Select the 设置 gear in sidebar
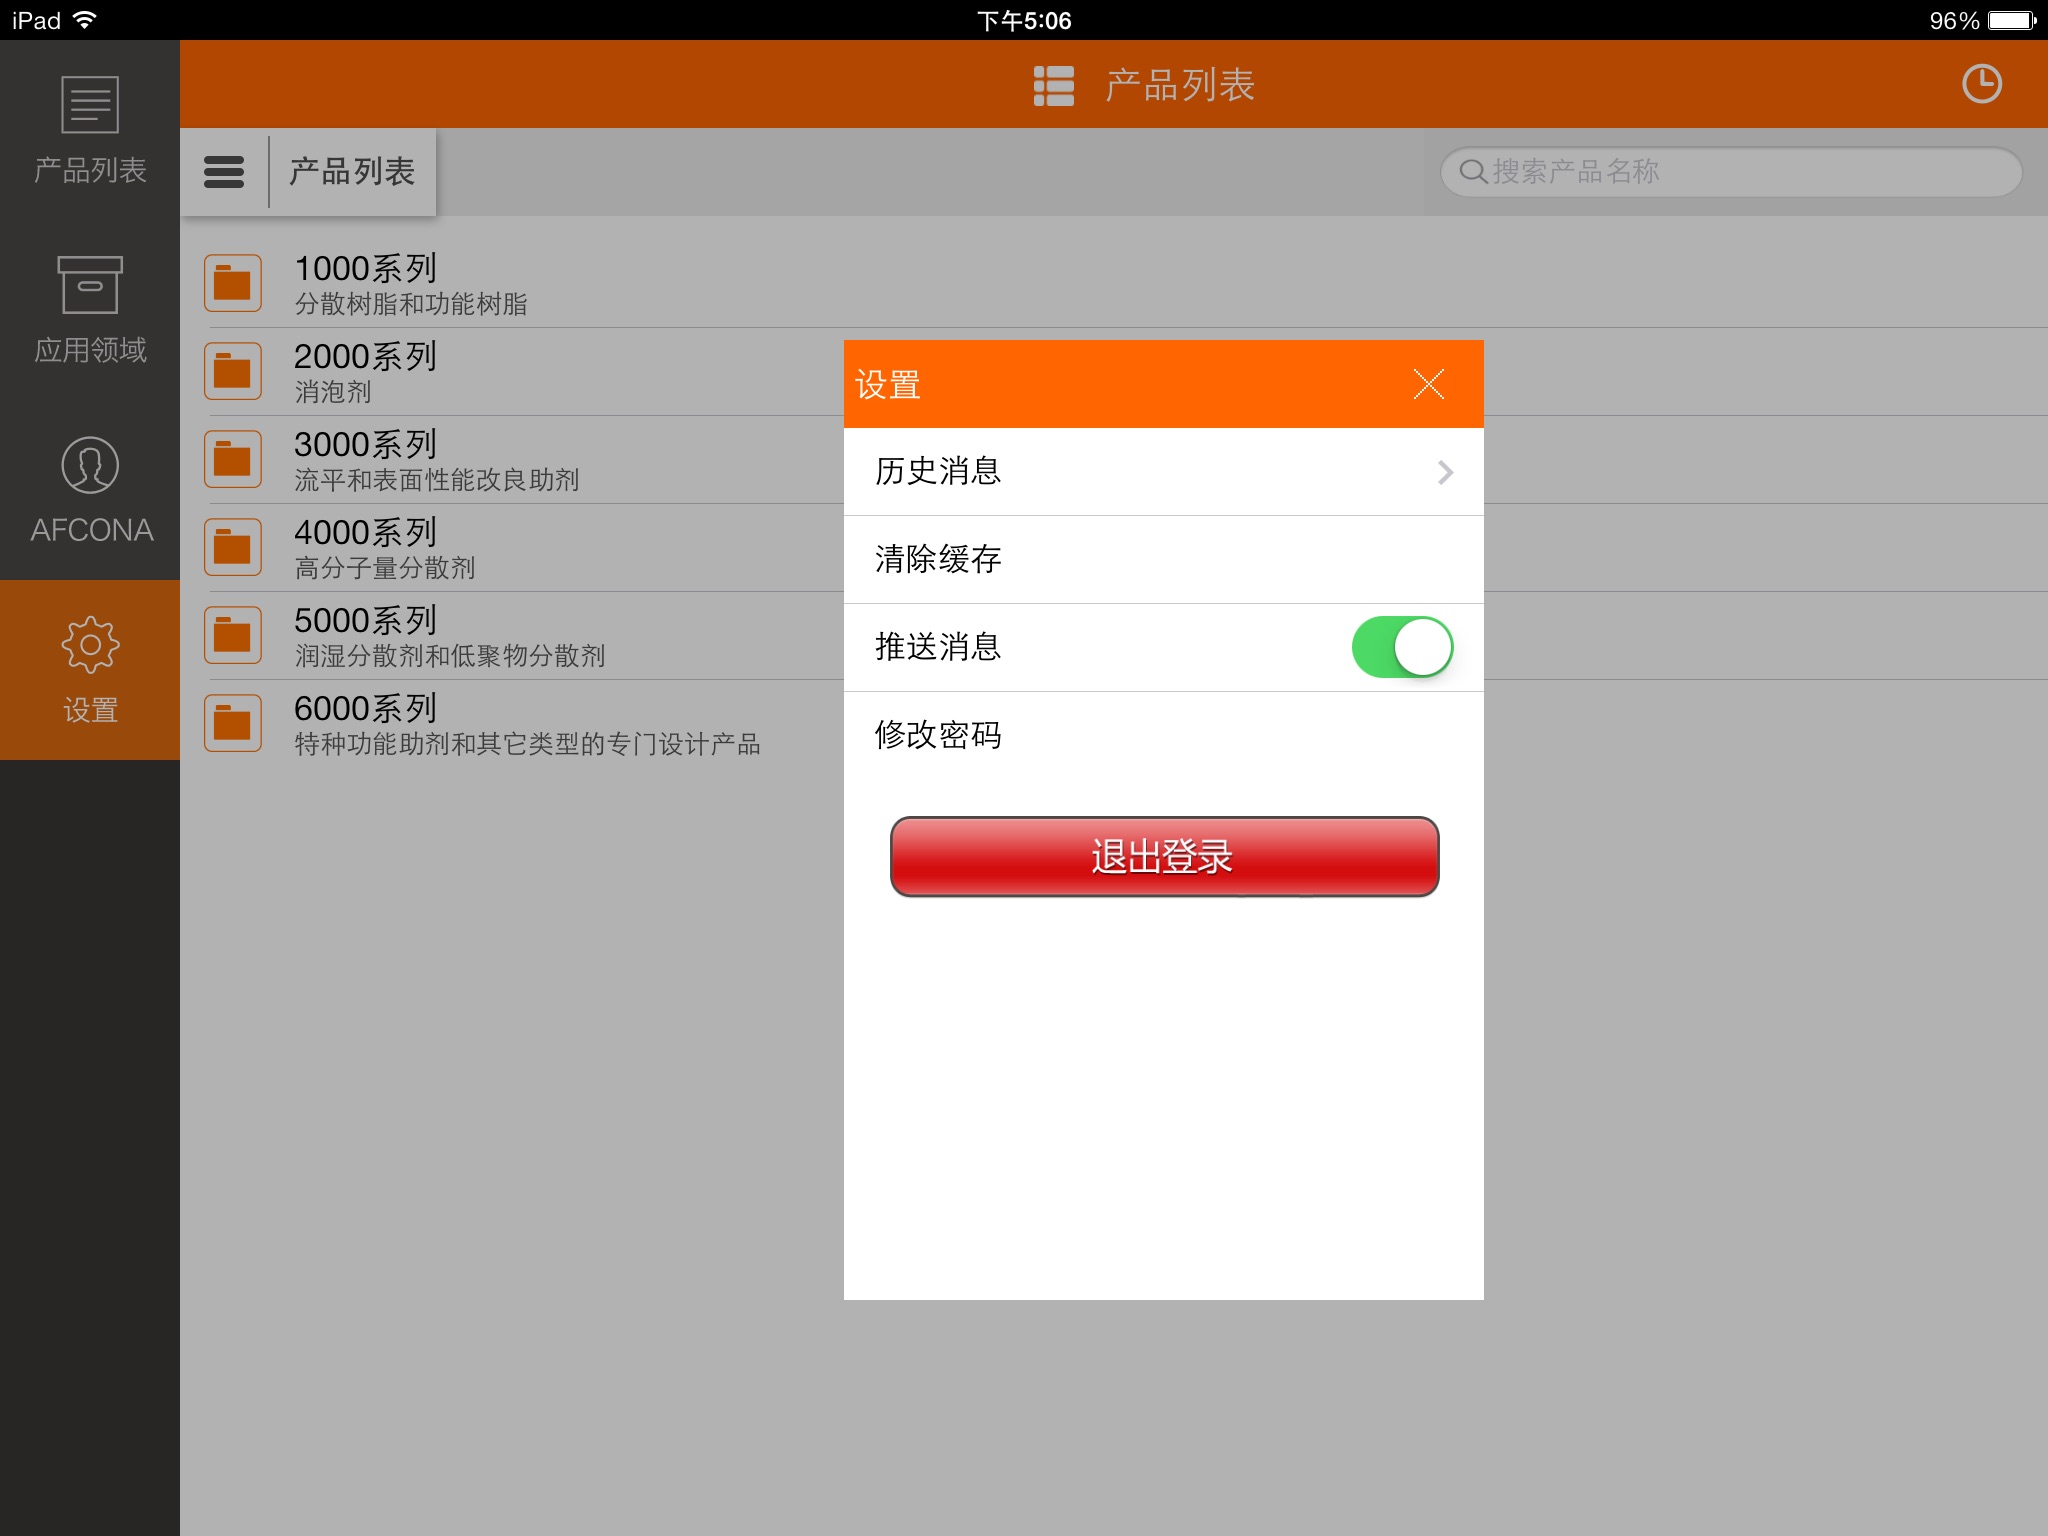The image size is (2048, 1536). click(90, 645)
